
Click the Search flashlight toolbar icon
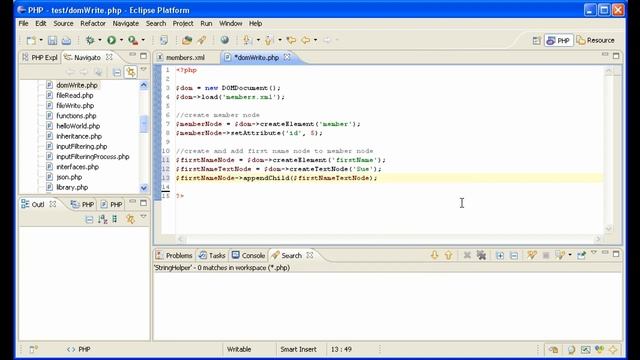[x=202, y=40]
